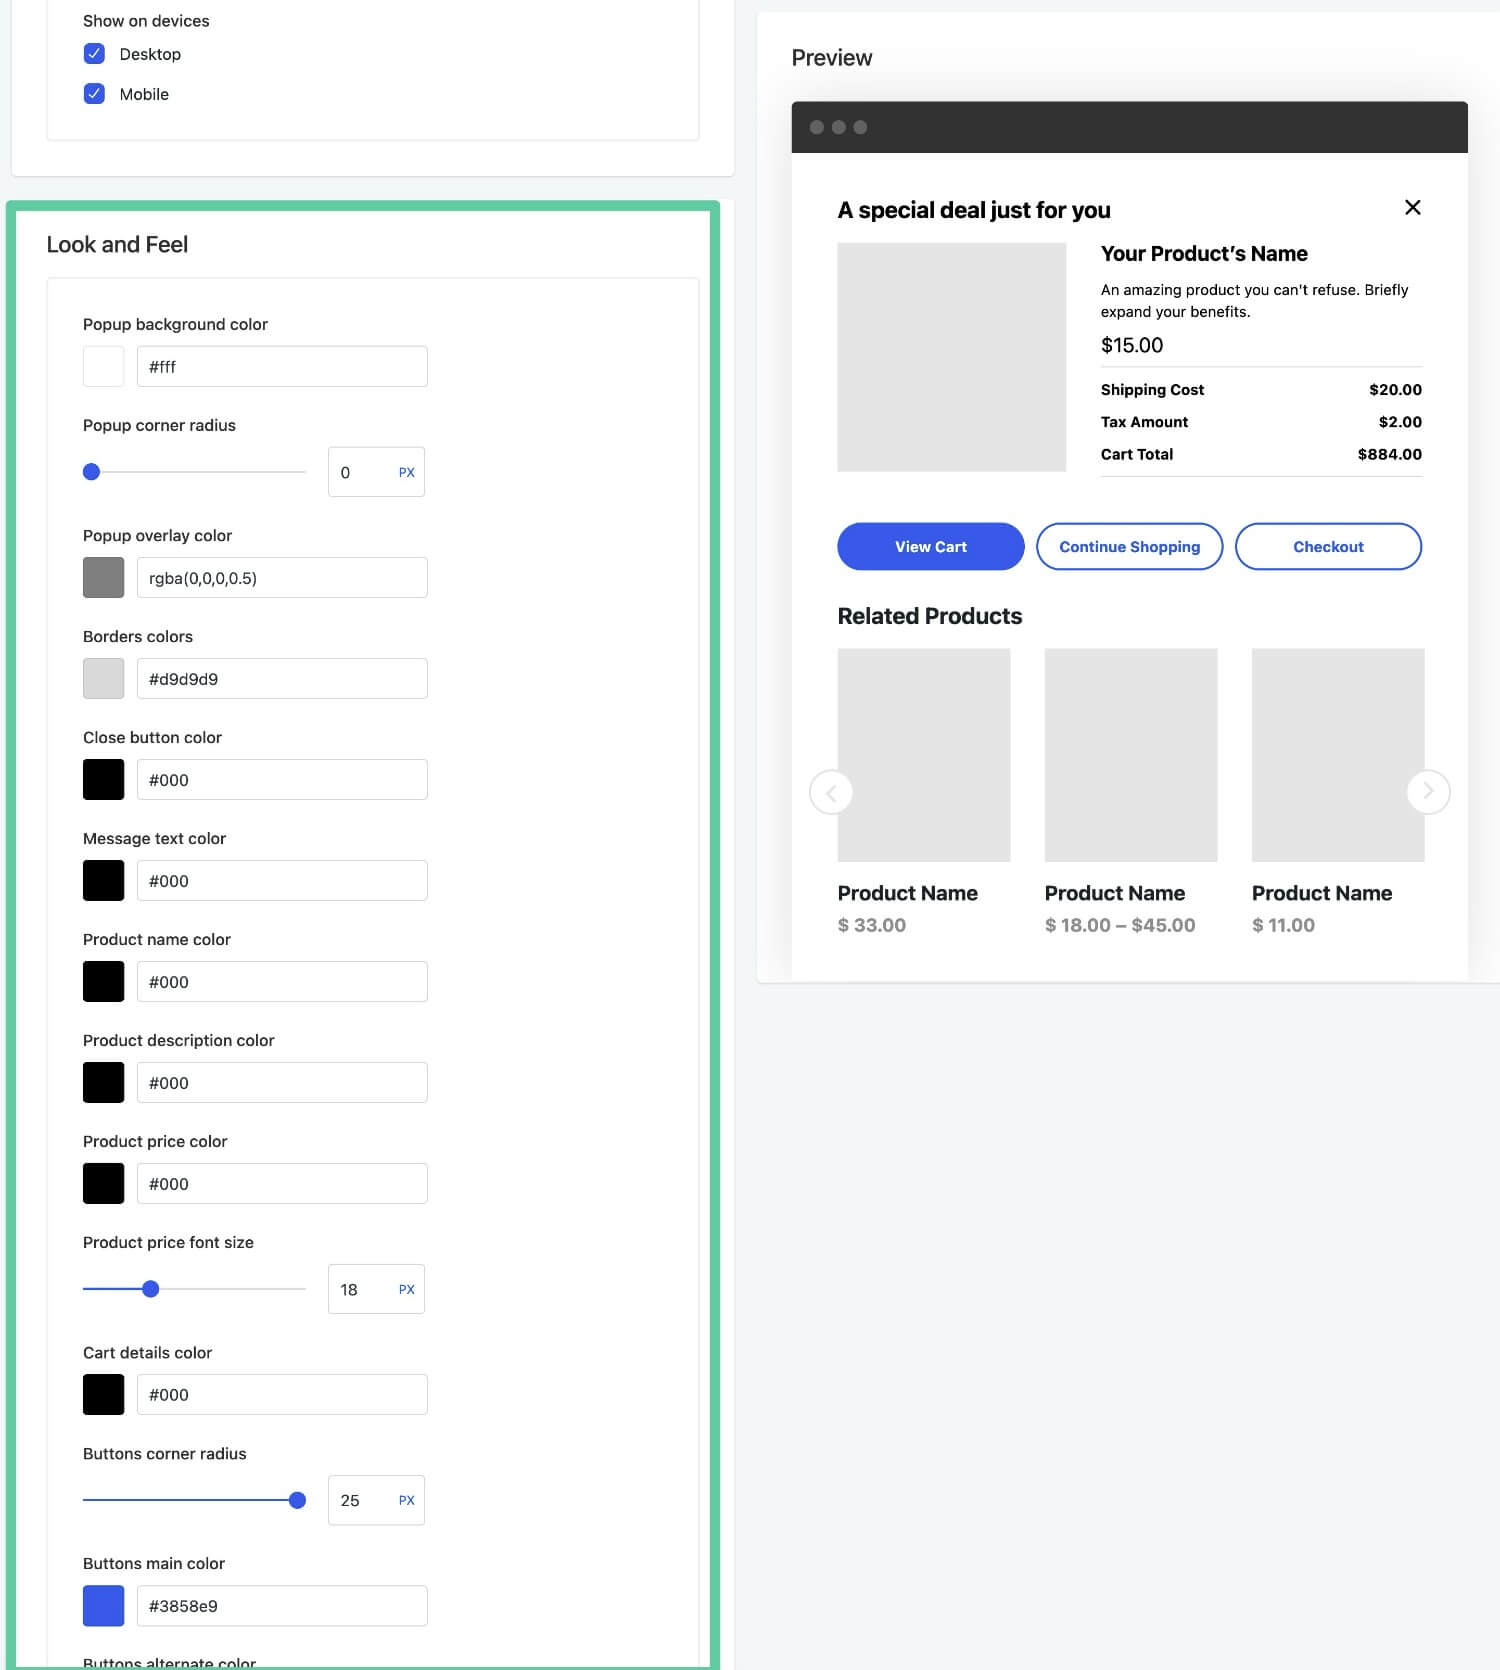This screenshot has height=1670, width=1500.
Task: Click the Buttons corner radius 25 field
Action: 376,1500
